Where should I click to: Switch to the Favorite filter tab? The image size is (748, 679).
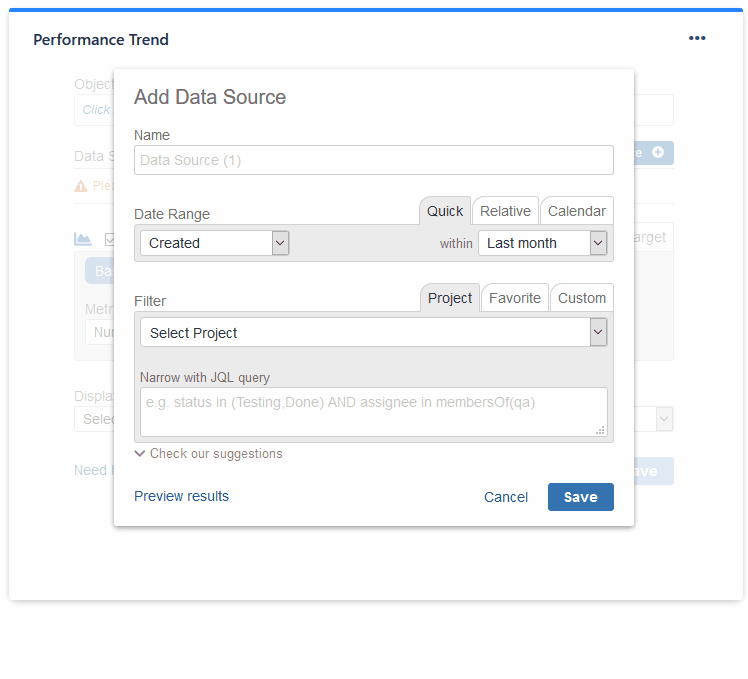[515, 298]
